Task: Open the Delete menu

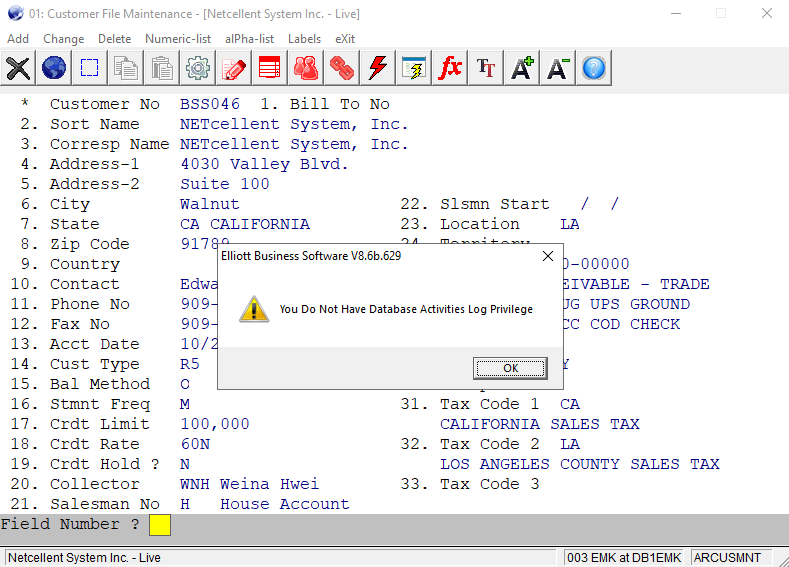Action: 114,39
